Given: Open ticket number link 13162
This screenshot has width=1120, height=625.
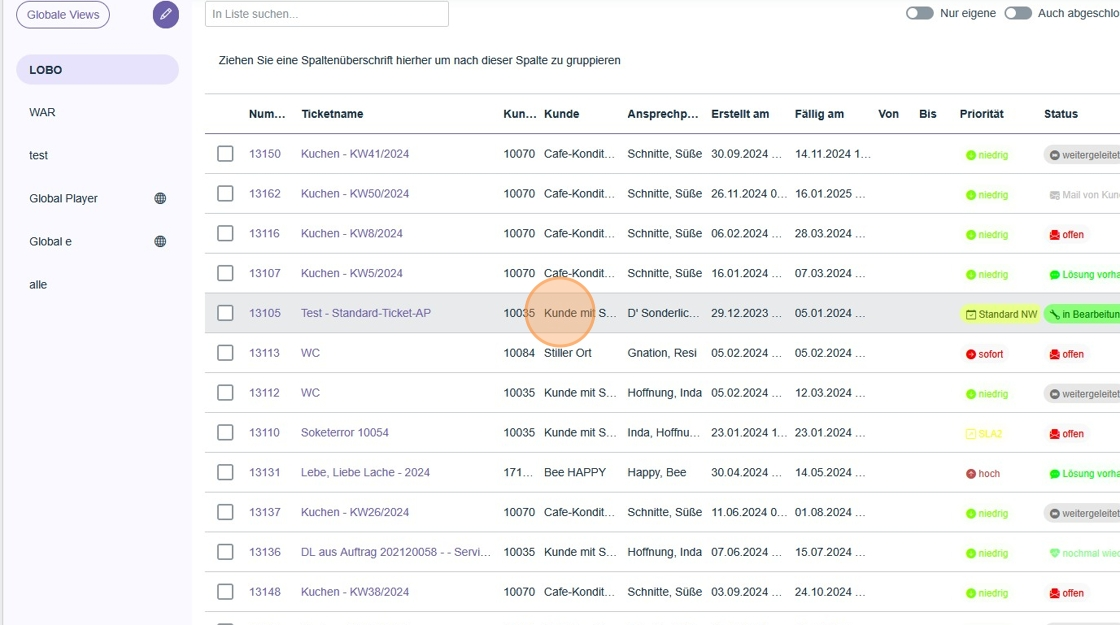Looking at the screenshot, I should [x=265, y=194].
